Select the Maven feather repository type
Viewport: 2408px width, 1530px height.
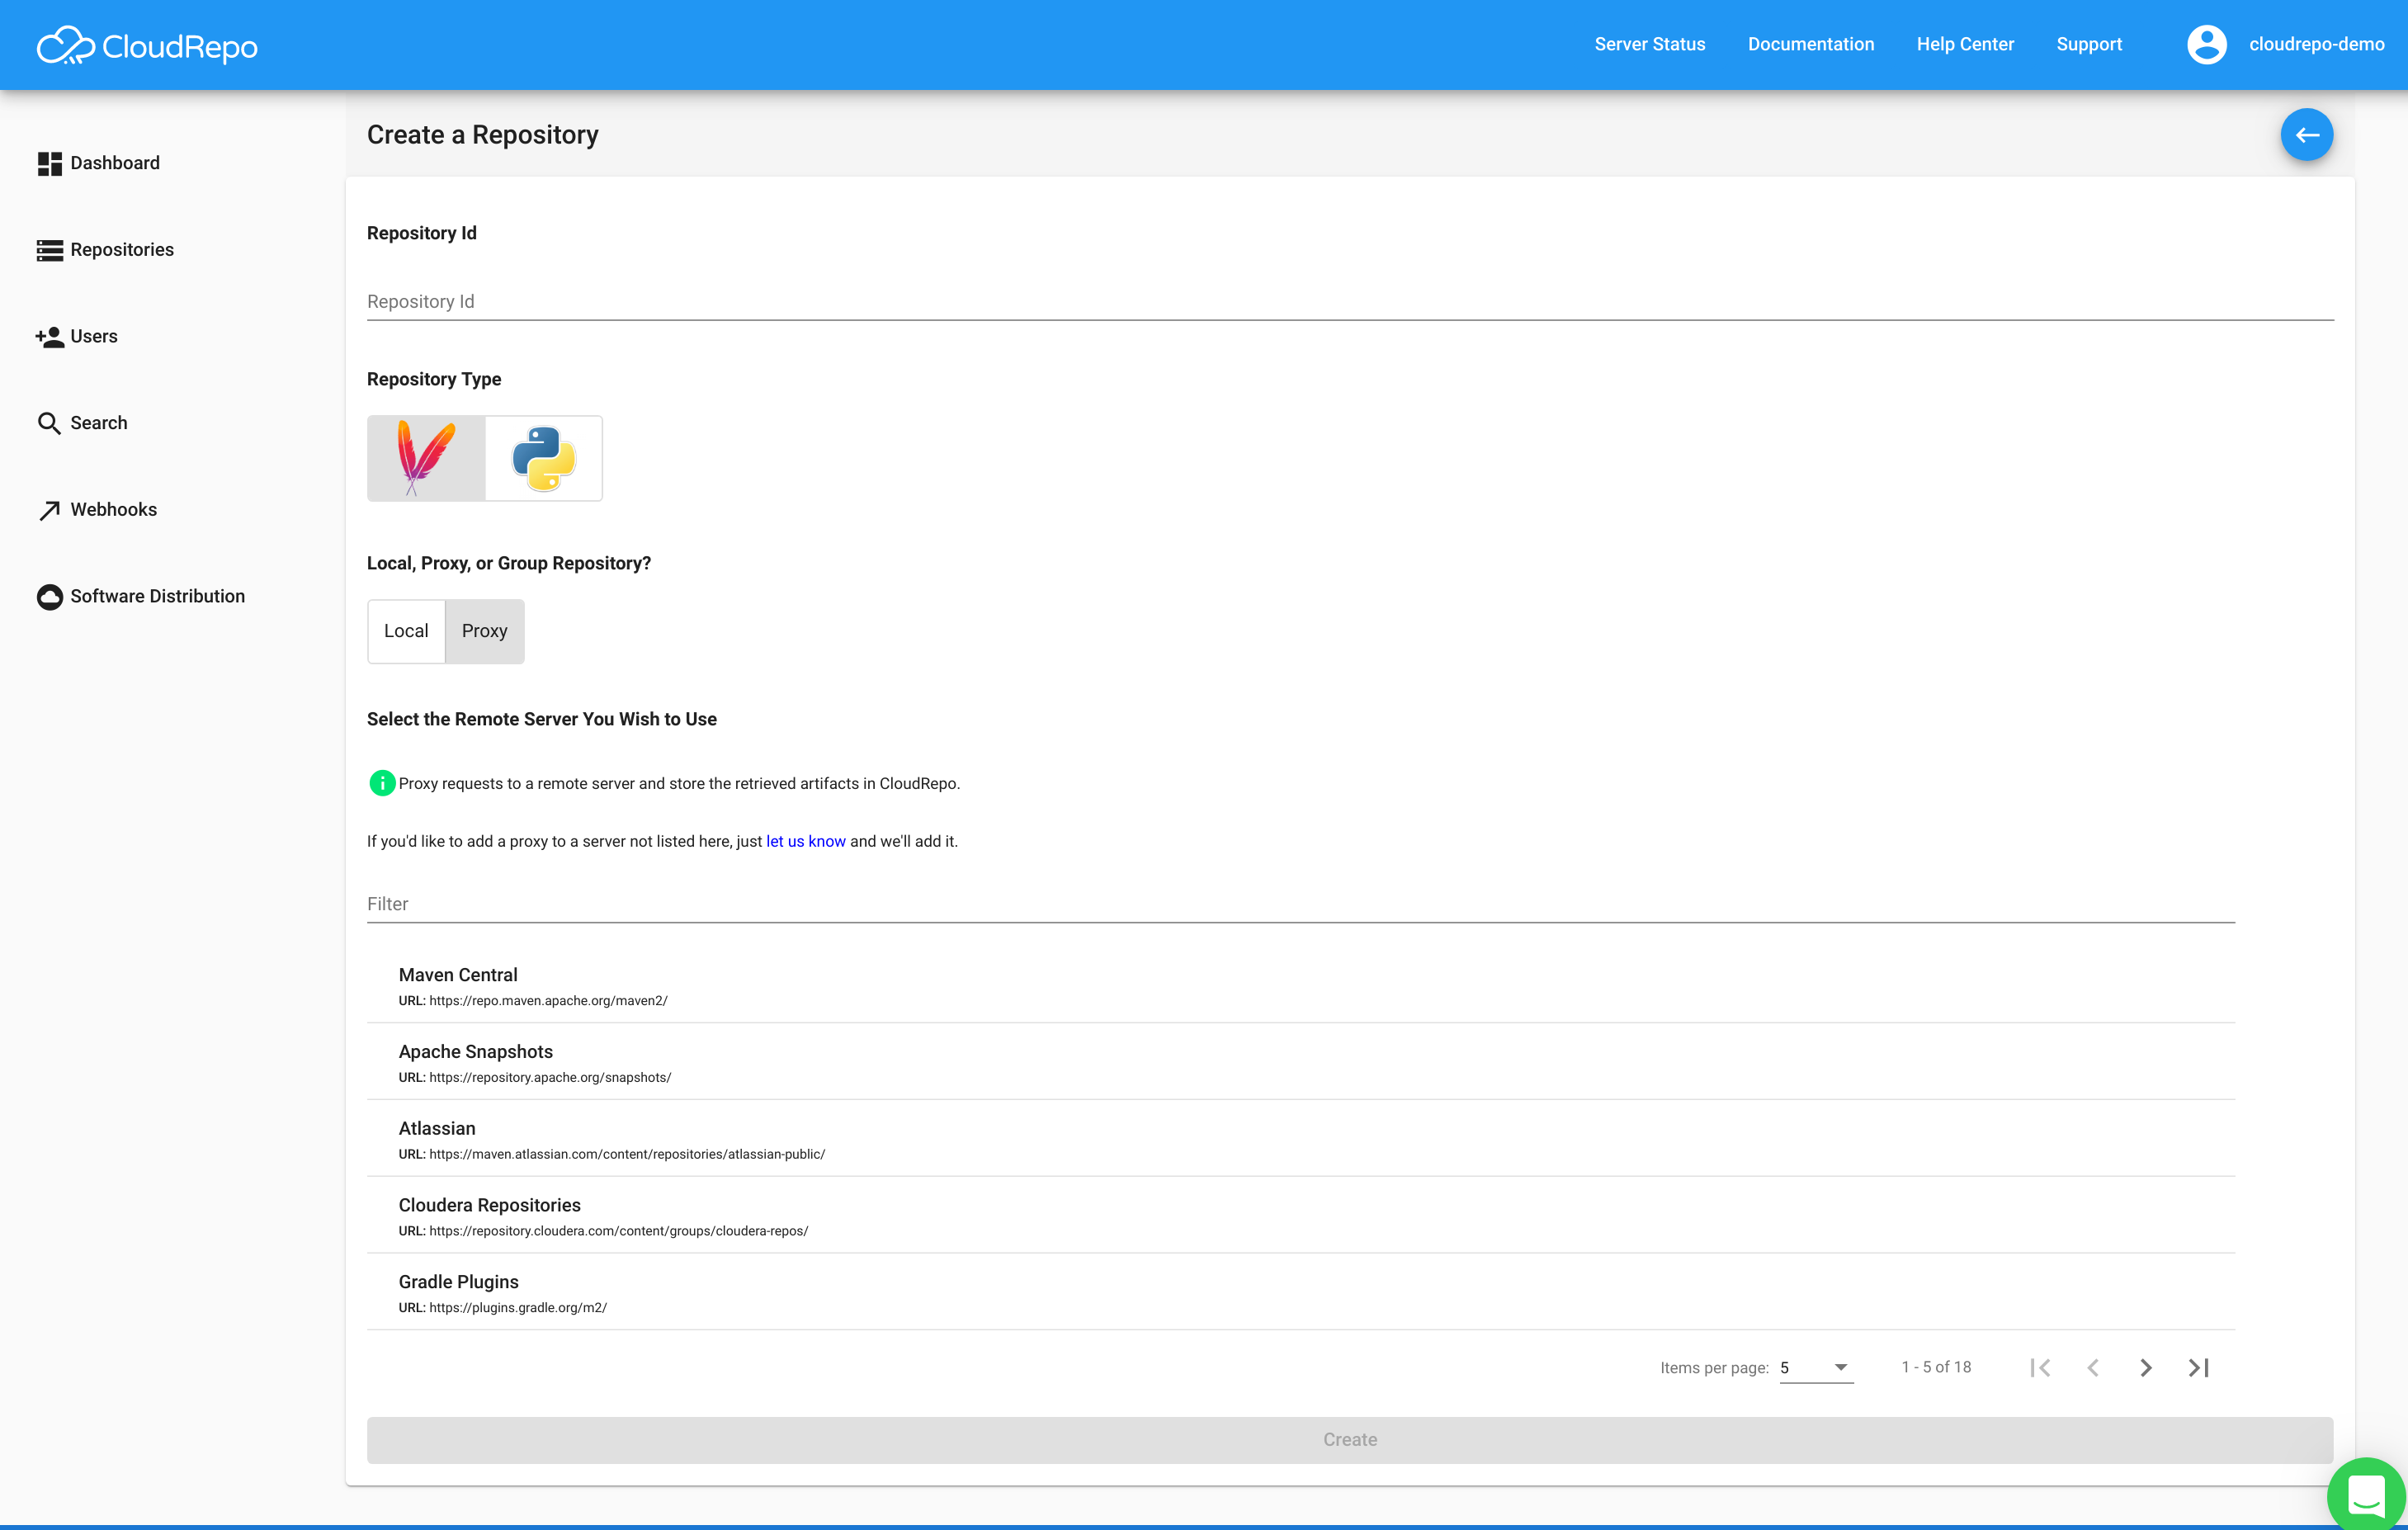[426, 459]
